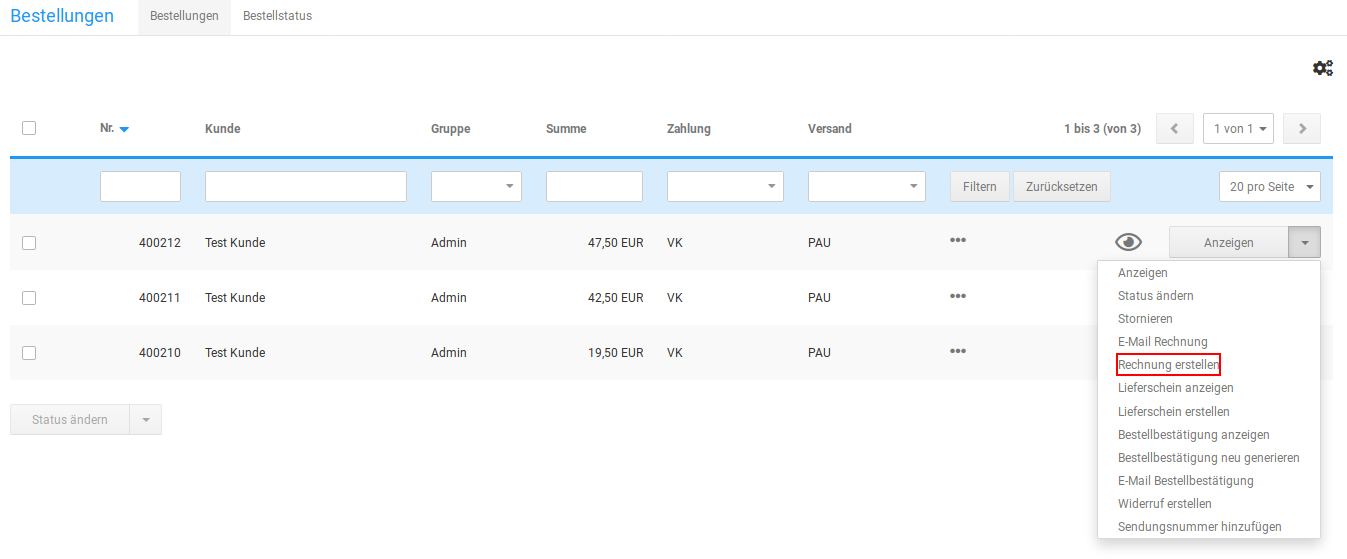Image resolution: width=1347 pixels, height=559 pixels.
Task: Click the Kunde filter text field
Action: [x=305, y=187]
